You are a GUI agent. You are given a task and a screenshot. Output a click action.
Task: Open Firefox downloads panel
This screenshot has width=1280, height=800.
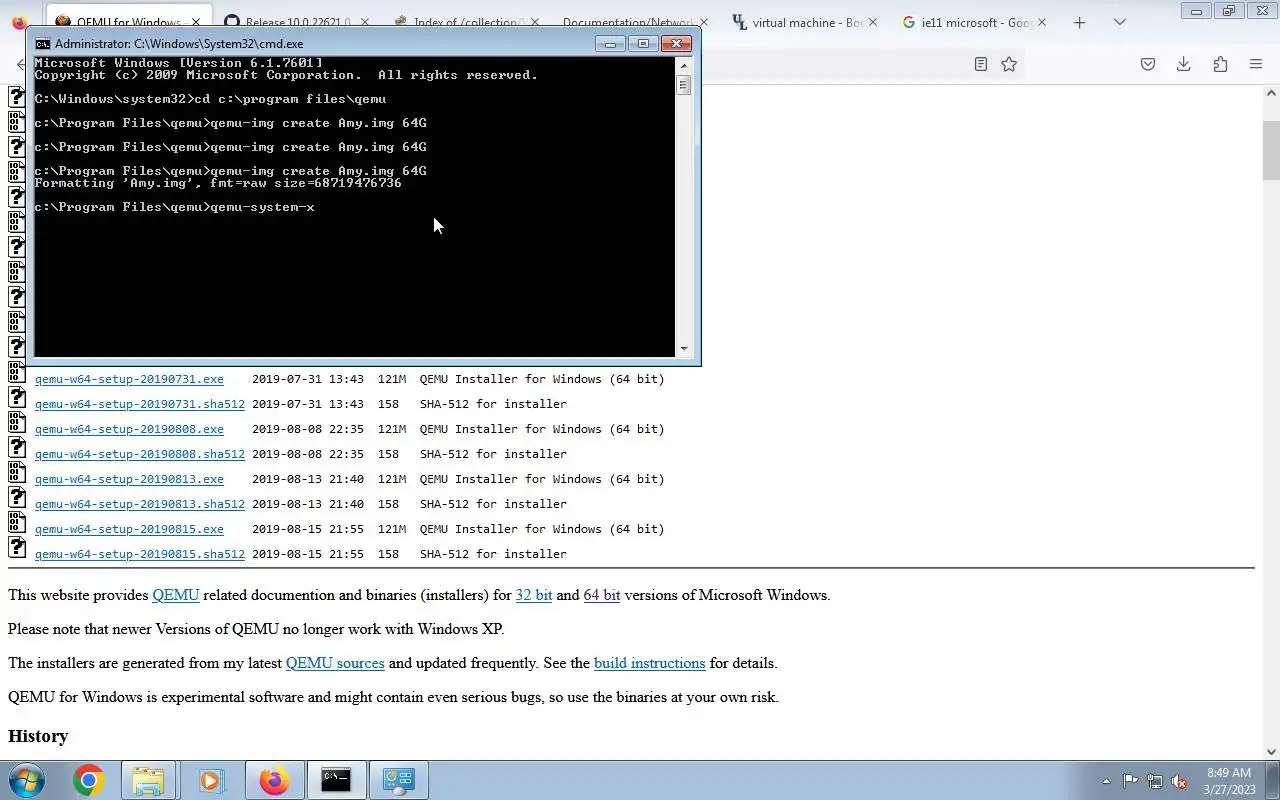(x=1183, y=64)
